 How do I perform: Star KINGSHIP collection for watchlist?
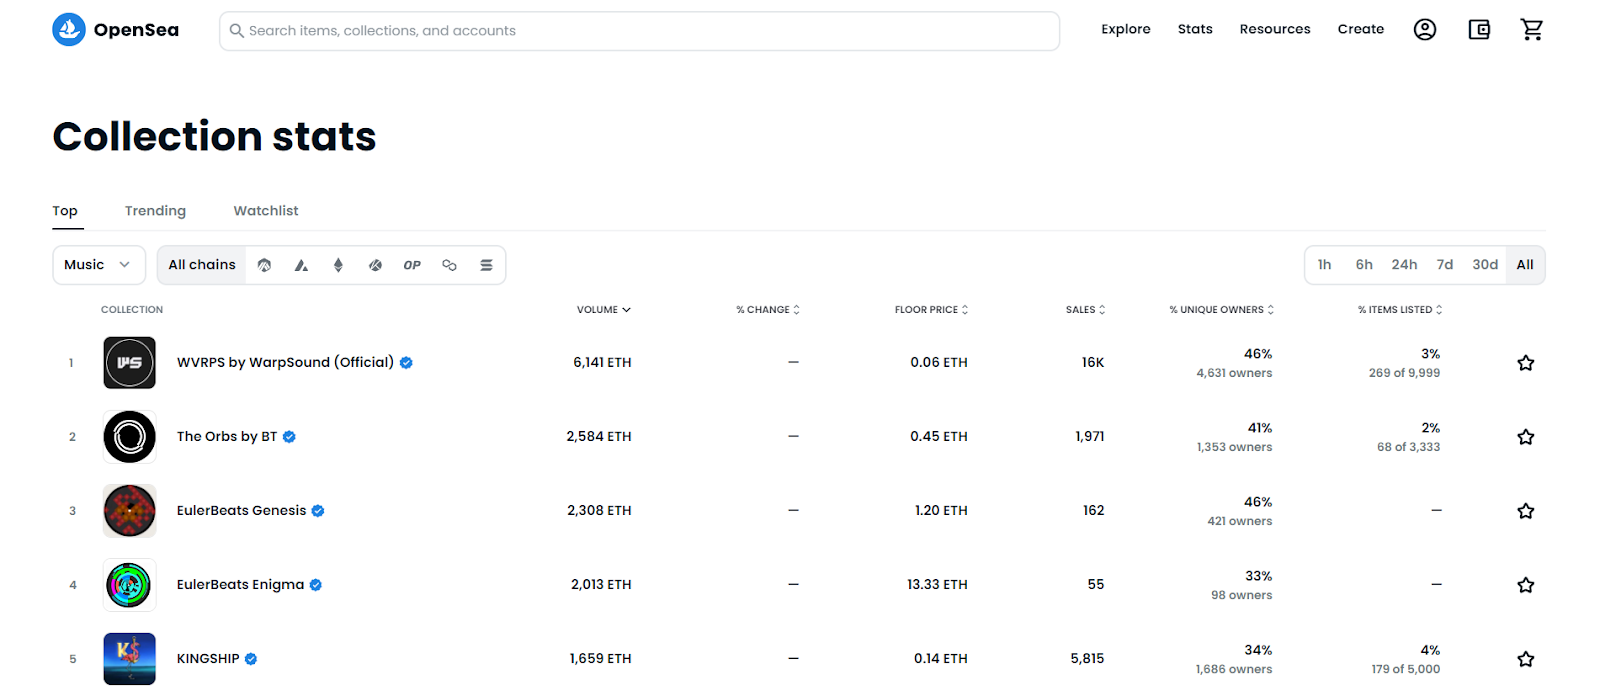(1526, 659)
